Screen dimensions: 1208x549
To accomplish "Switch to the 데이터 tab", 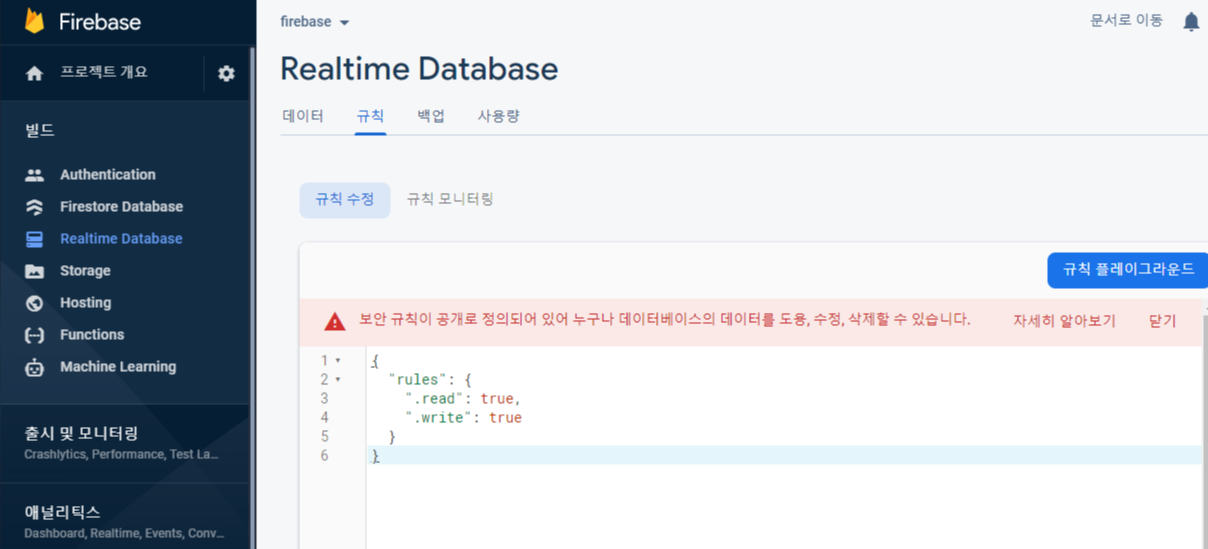I will [303, 116].
